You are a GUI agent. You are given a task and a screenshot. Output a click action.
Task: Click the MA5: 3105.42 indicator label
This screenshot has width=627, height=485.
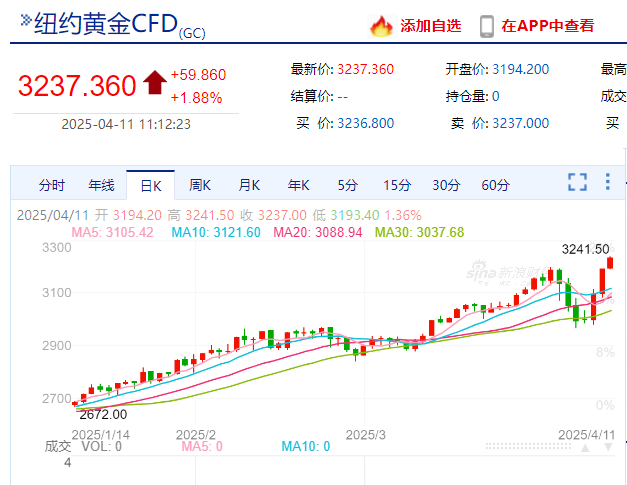tap(112, 232)
